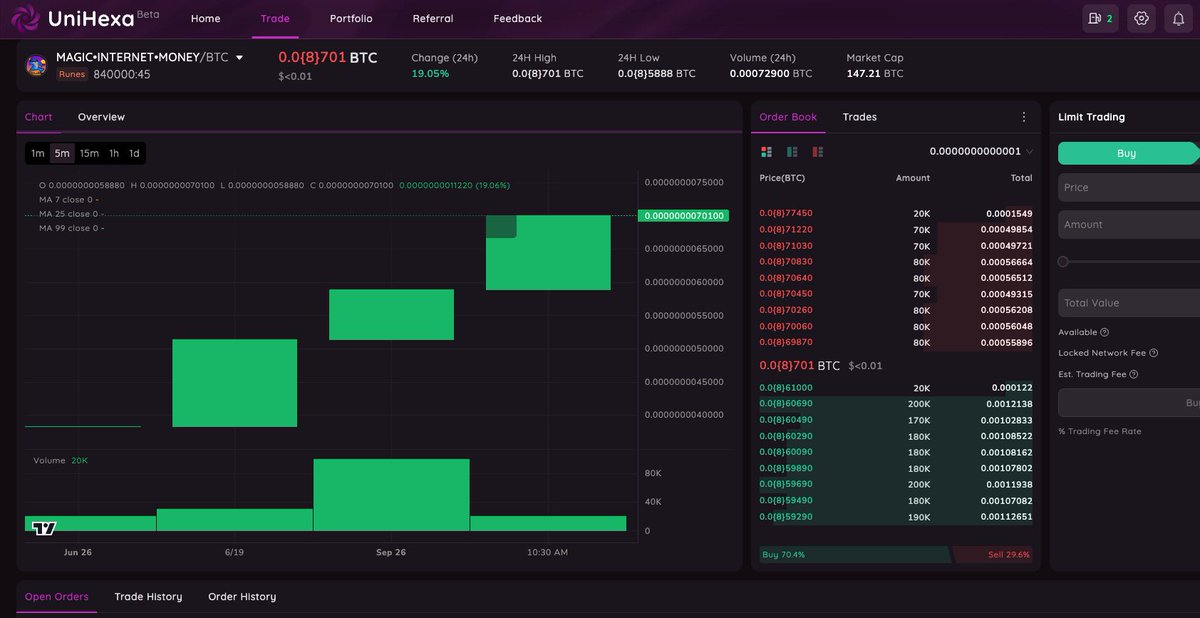Image resolution: width=1200 pixels, height=618 pixels.
Task: Click the MAGIC•INTERNET•MONEY token avatar icon
Action: (x=36, y=65)
